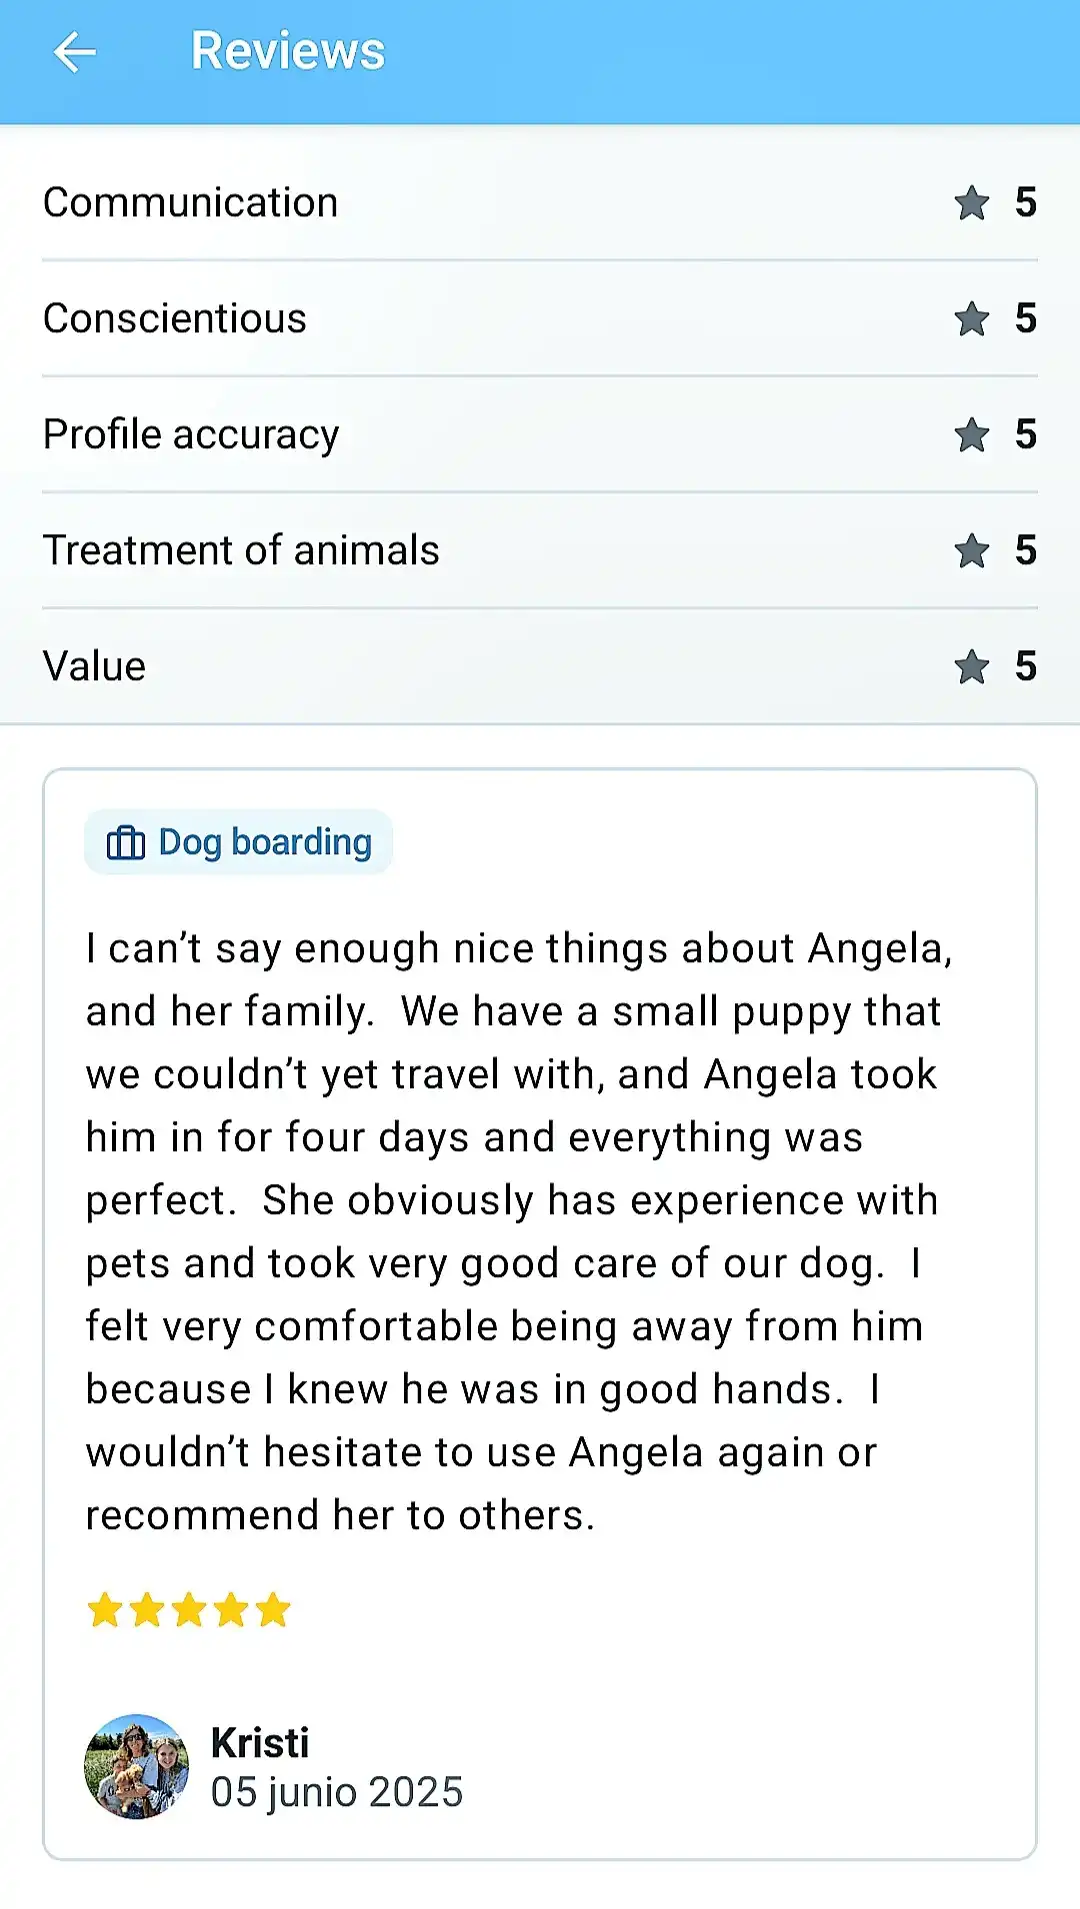Click the Communication rating star icon
Viewport: 1080px width, 1909px height.
tap(971, 203)
